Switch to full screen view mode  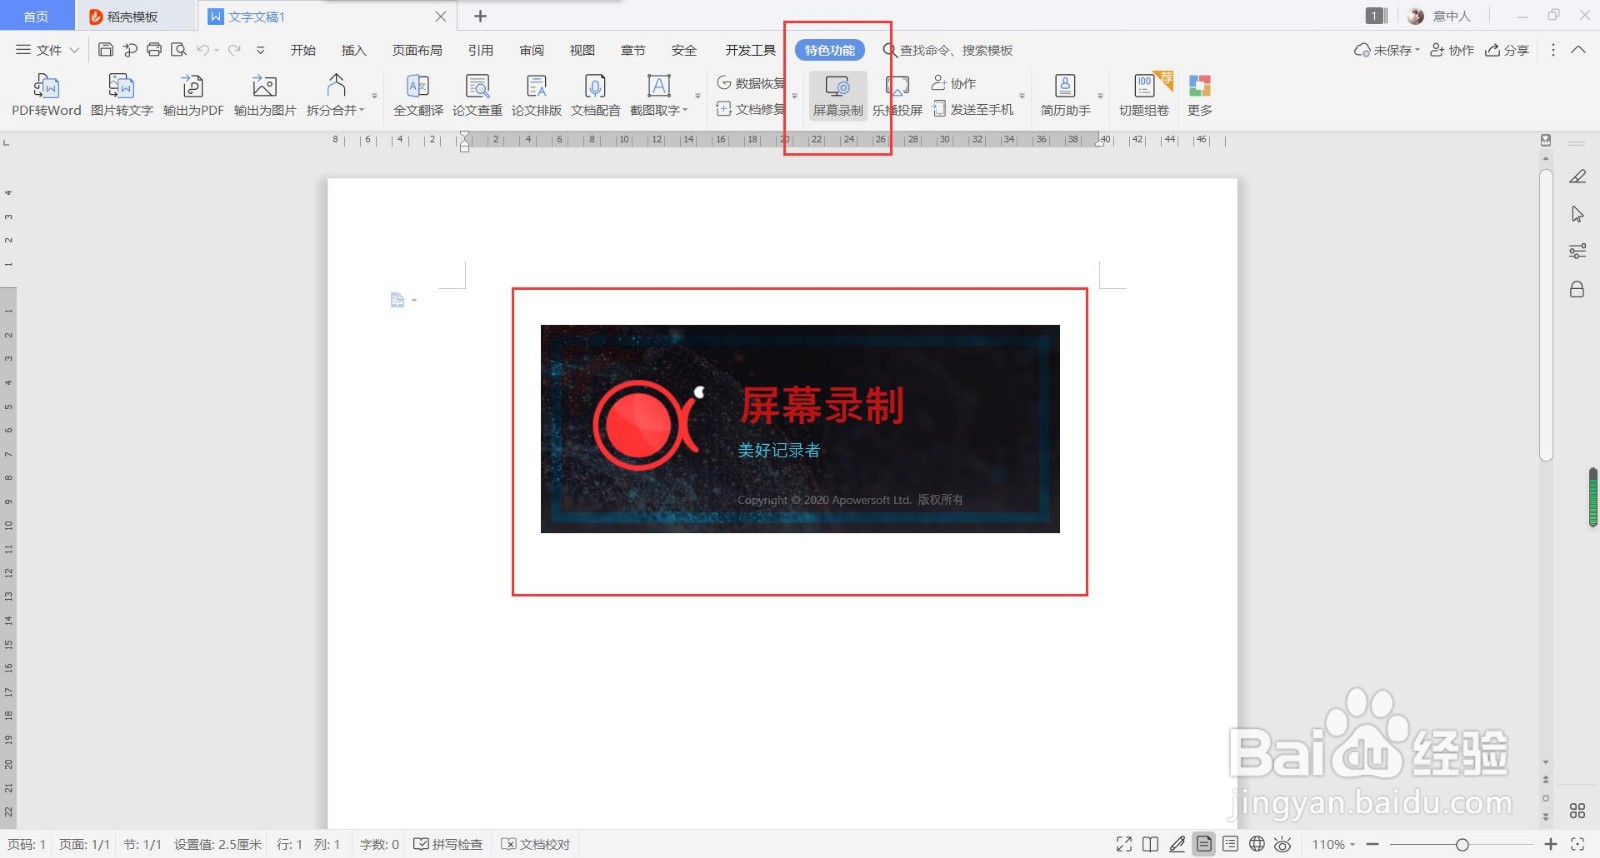point(1124,845)
